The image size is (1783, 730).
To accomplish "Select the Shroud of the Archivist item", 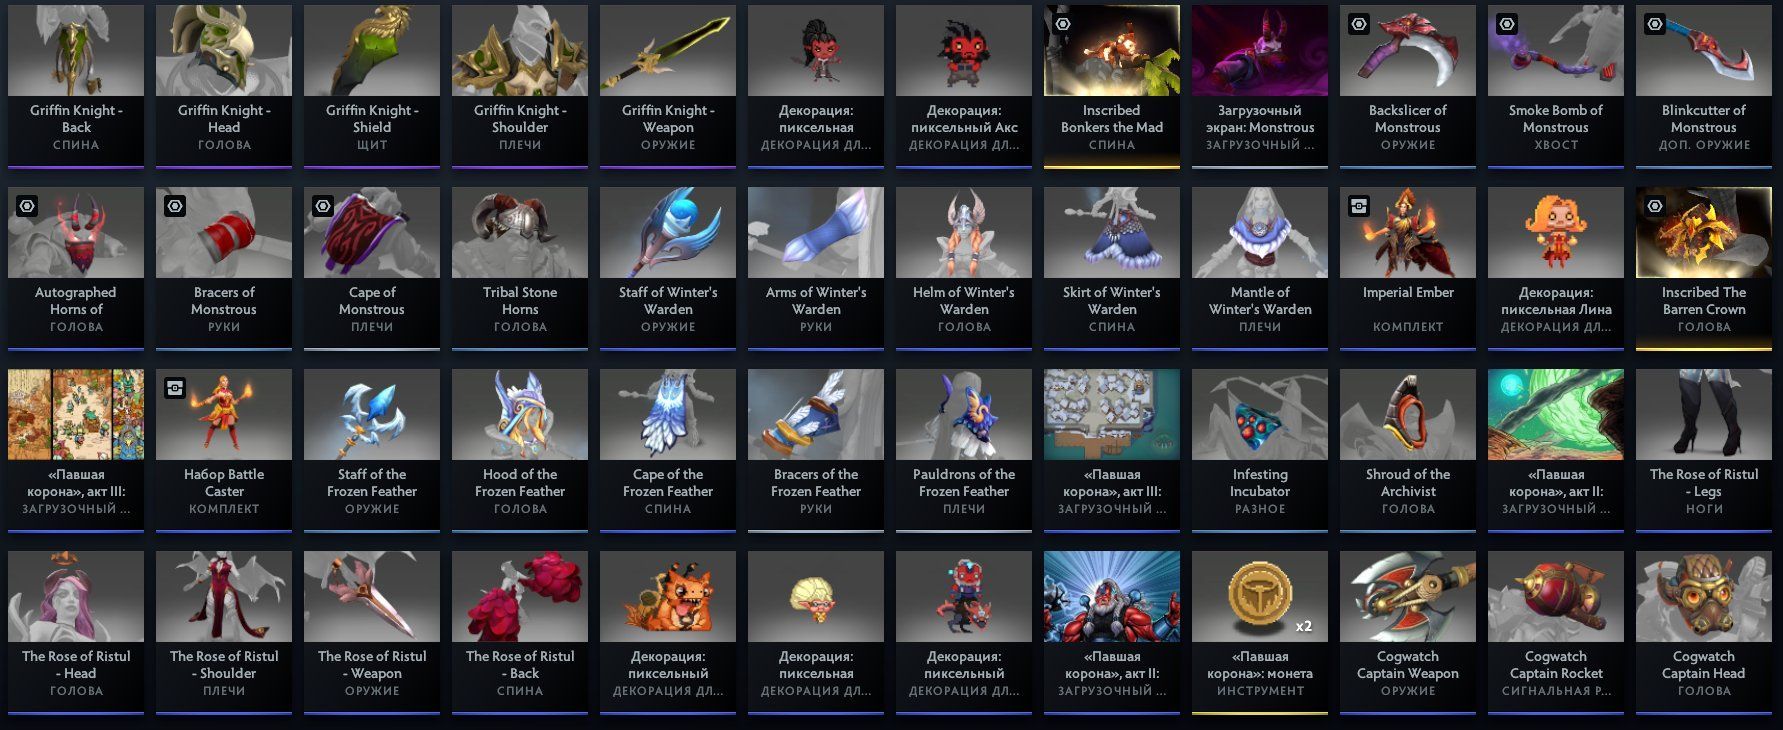I will [1408, 450].
